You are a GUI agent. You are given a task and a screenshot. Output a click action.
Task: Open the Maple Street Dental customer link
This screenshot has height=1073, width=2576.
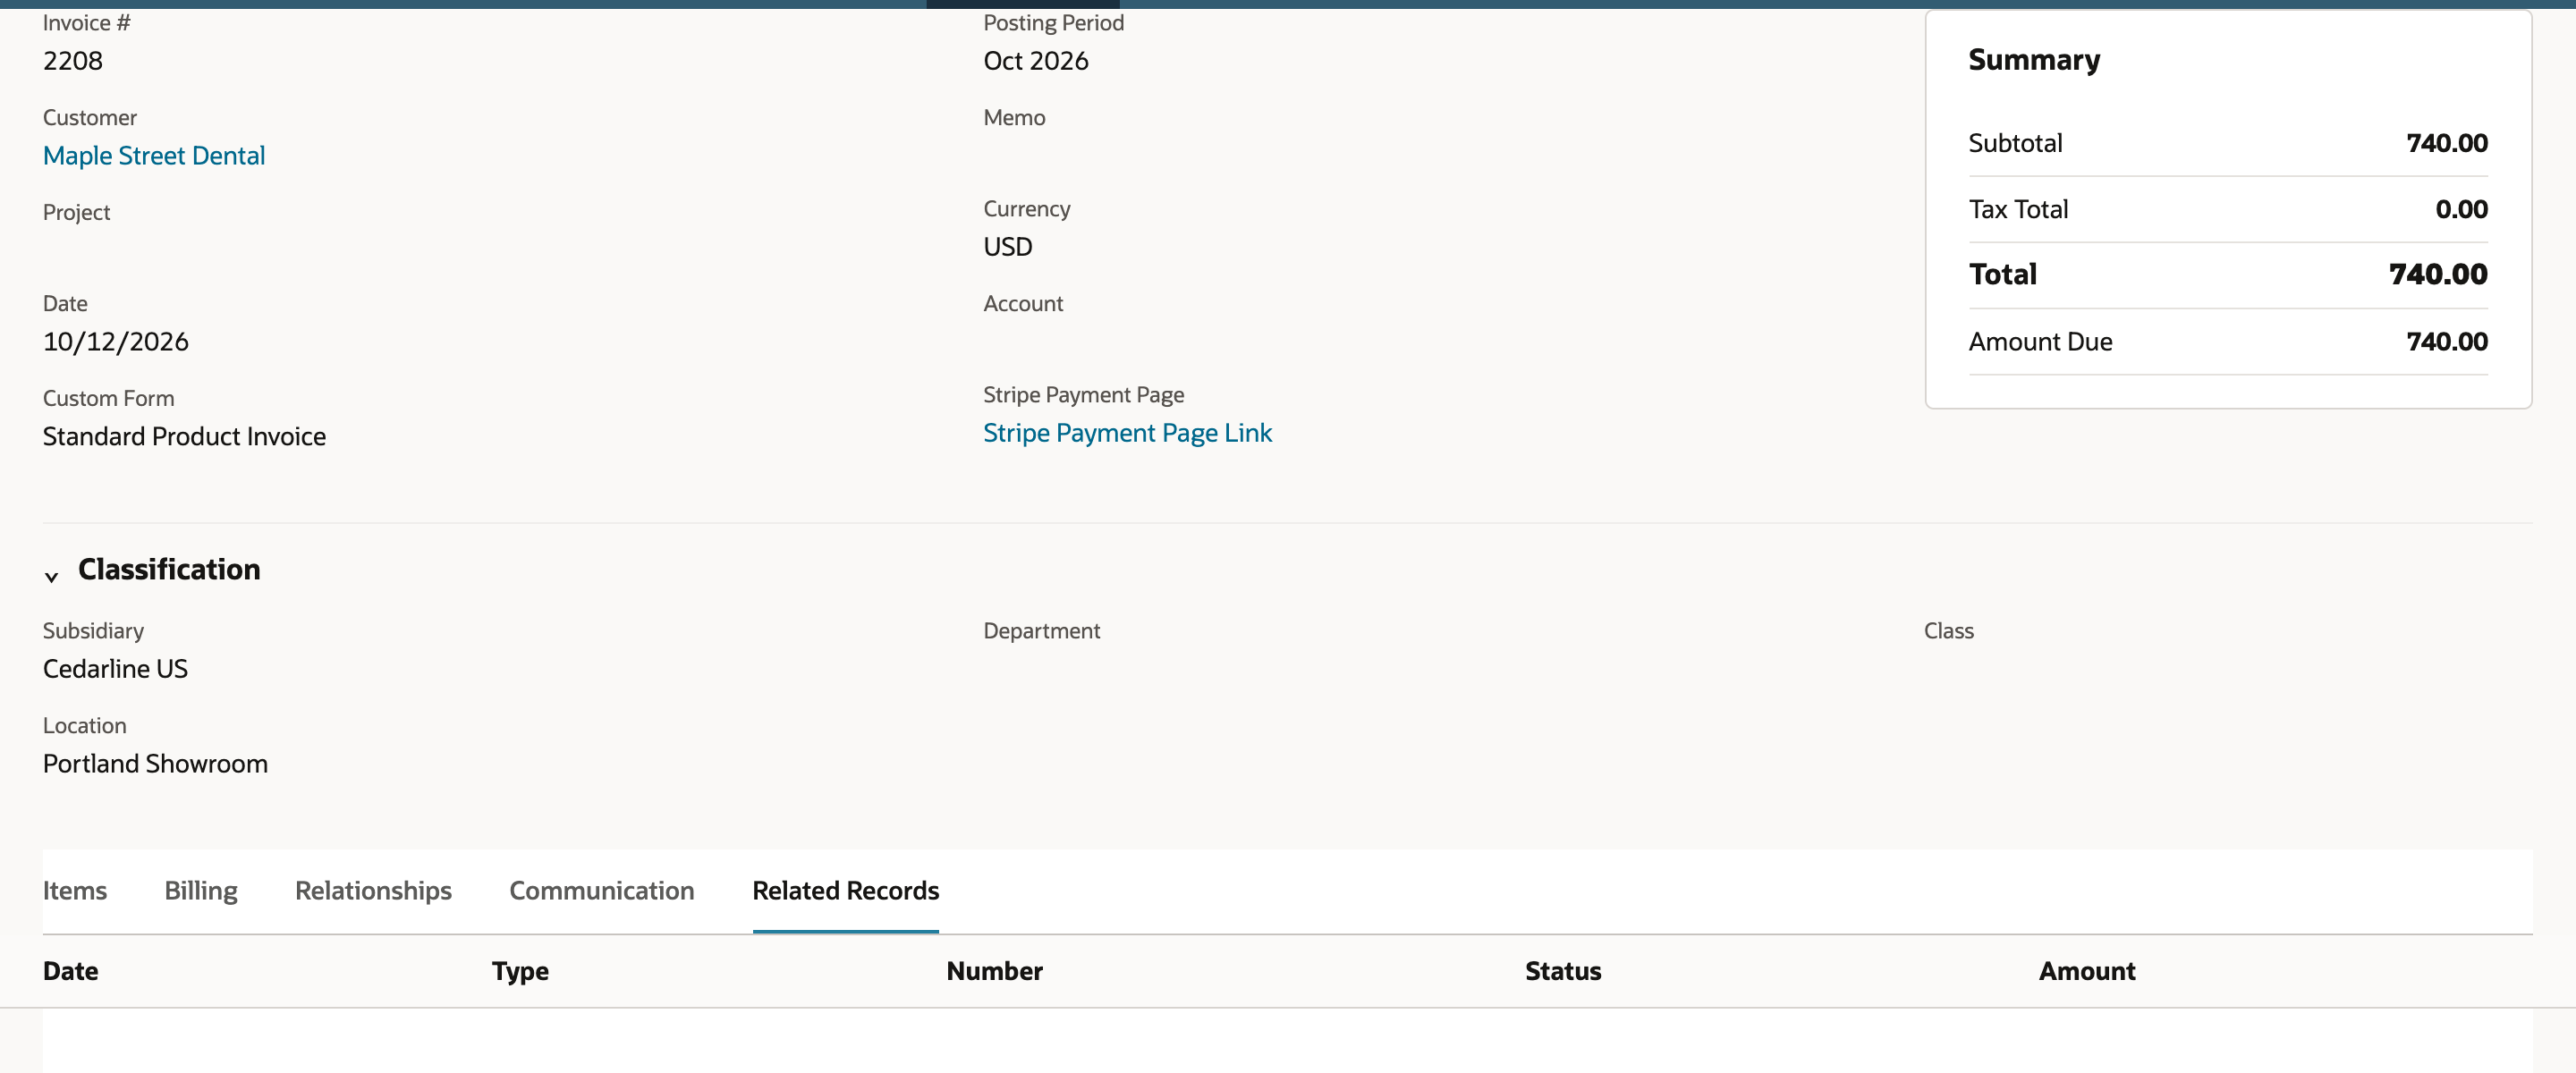[x=154, y=156]
